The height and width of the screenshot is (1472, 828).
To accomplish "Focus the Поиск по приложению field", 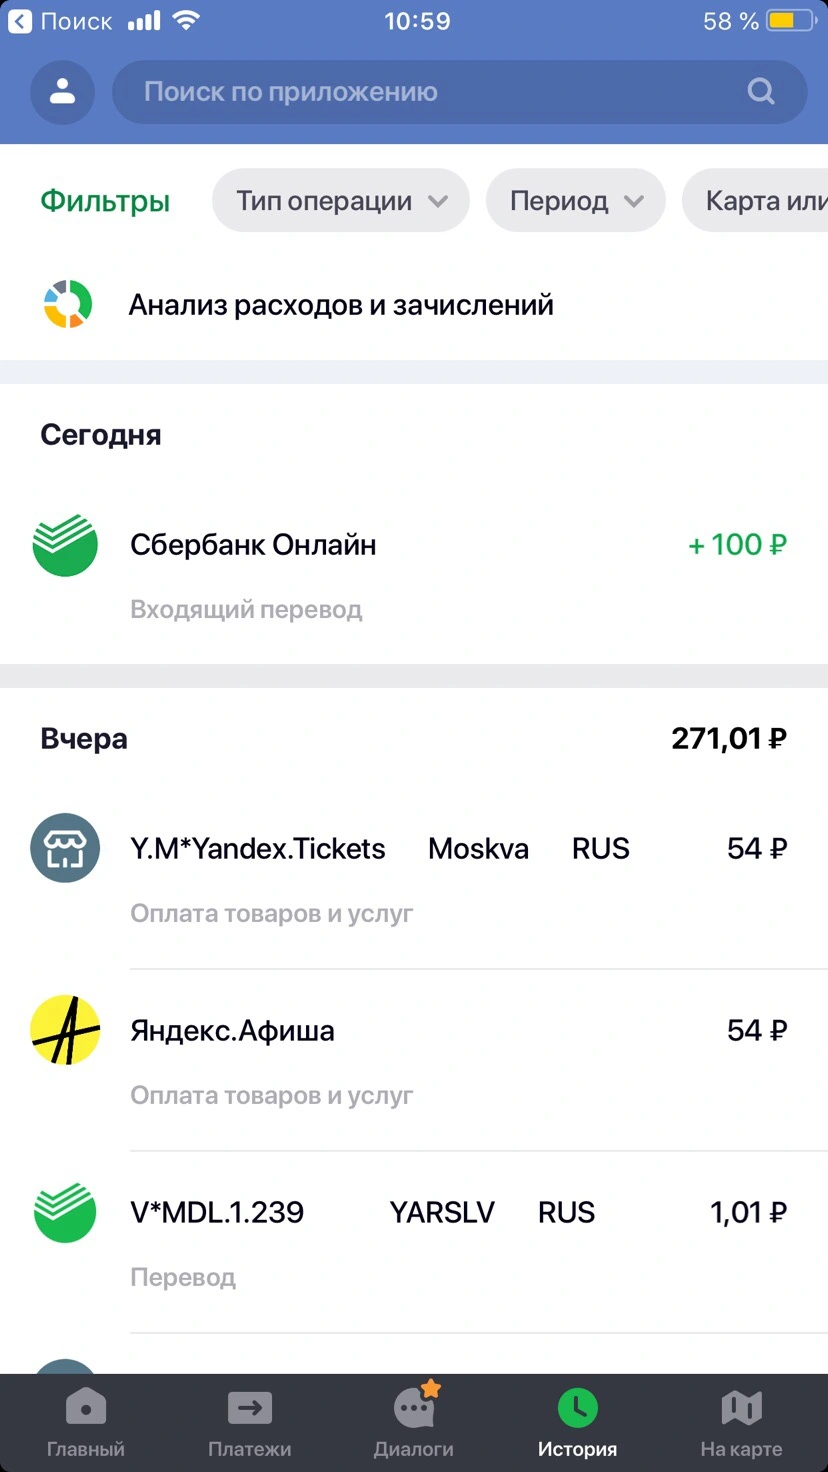I will pyautogui.click(x=460, y=92).
